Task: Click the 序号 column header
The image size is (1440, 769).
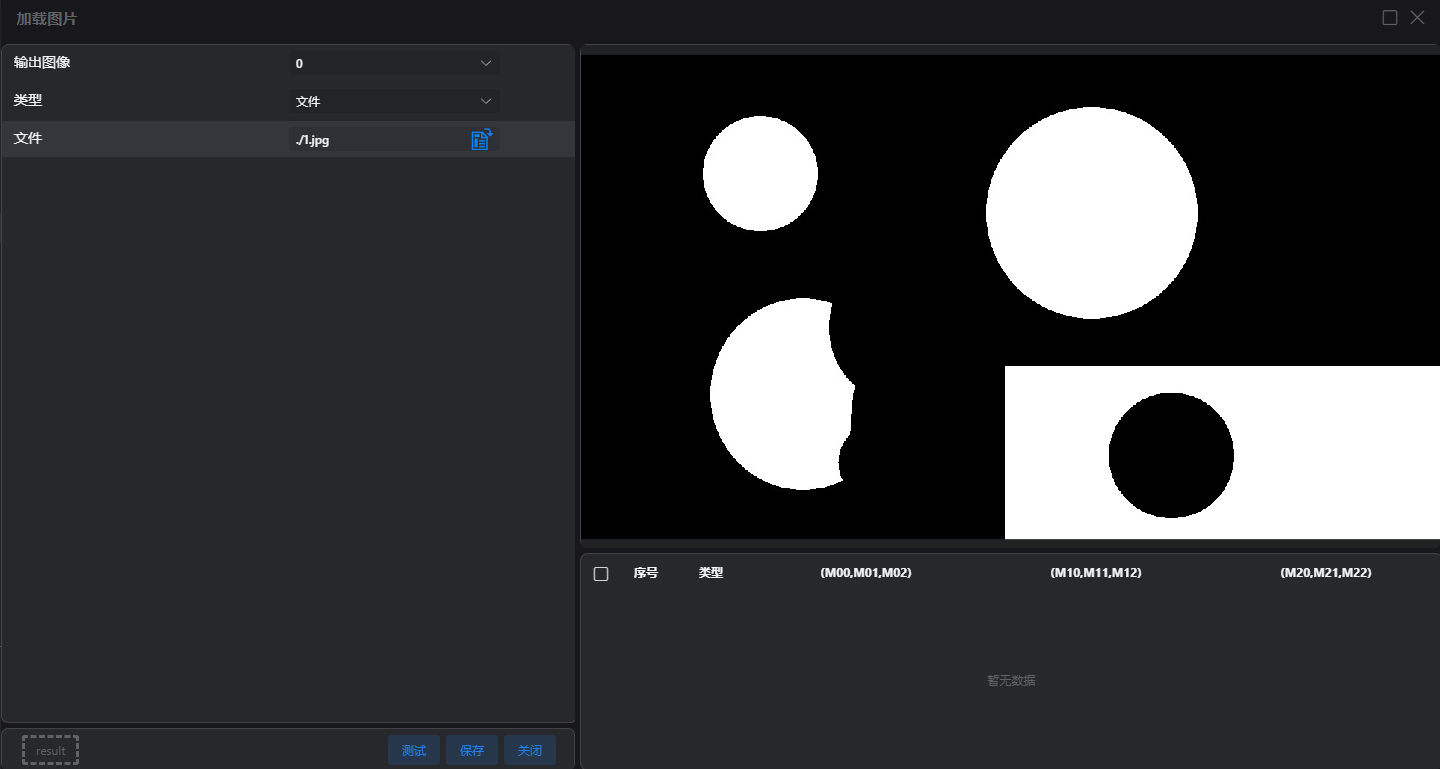Action: point(646,573)
